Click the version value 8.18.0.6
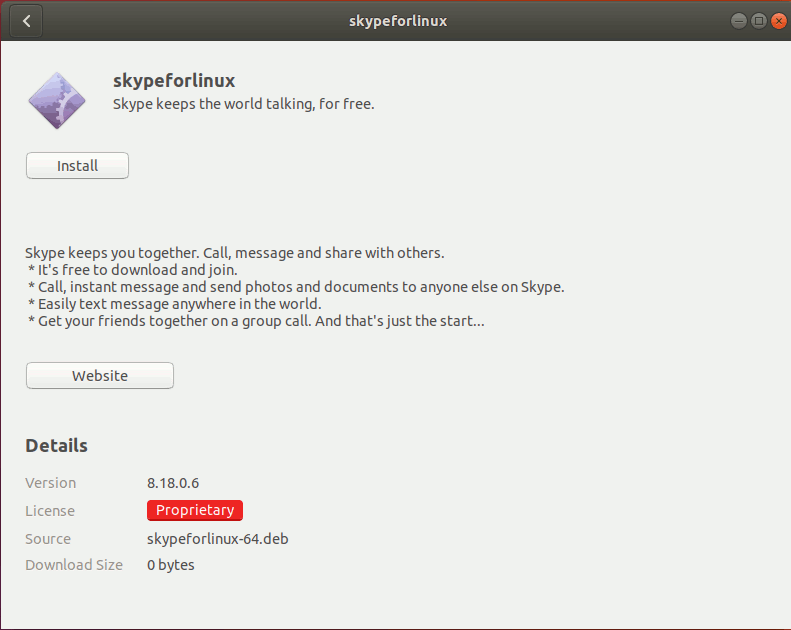The width and height of the screenshot is (791, 630). 173,483
